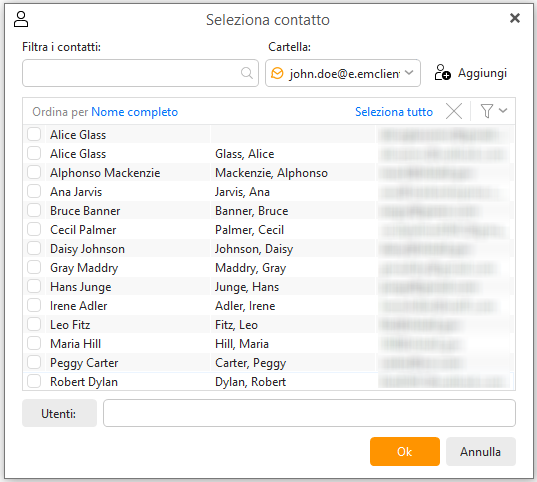Enable the checkbox next to Leo Fitz
Viewport: 537px width, 482px height.
[34, 324]
